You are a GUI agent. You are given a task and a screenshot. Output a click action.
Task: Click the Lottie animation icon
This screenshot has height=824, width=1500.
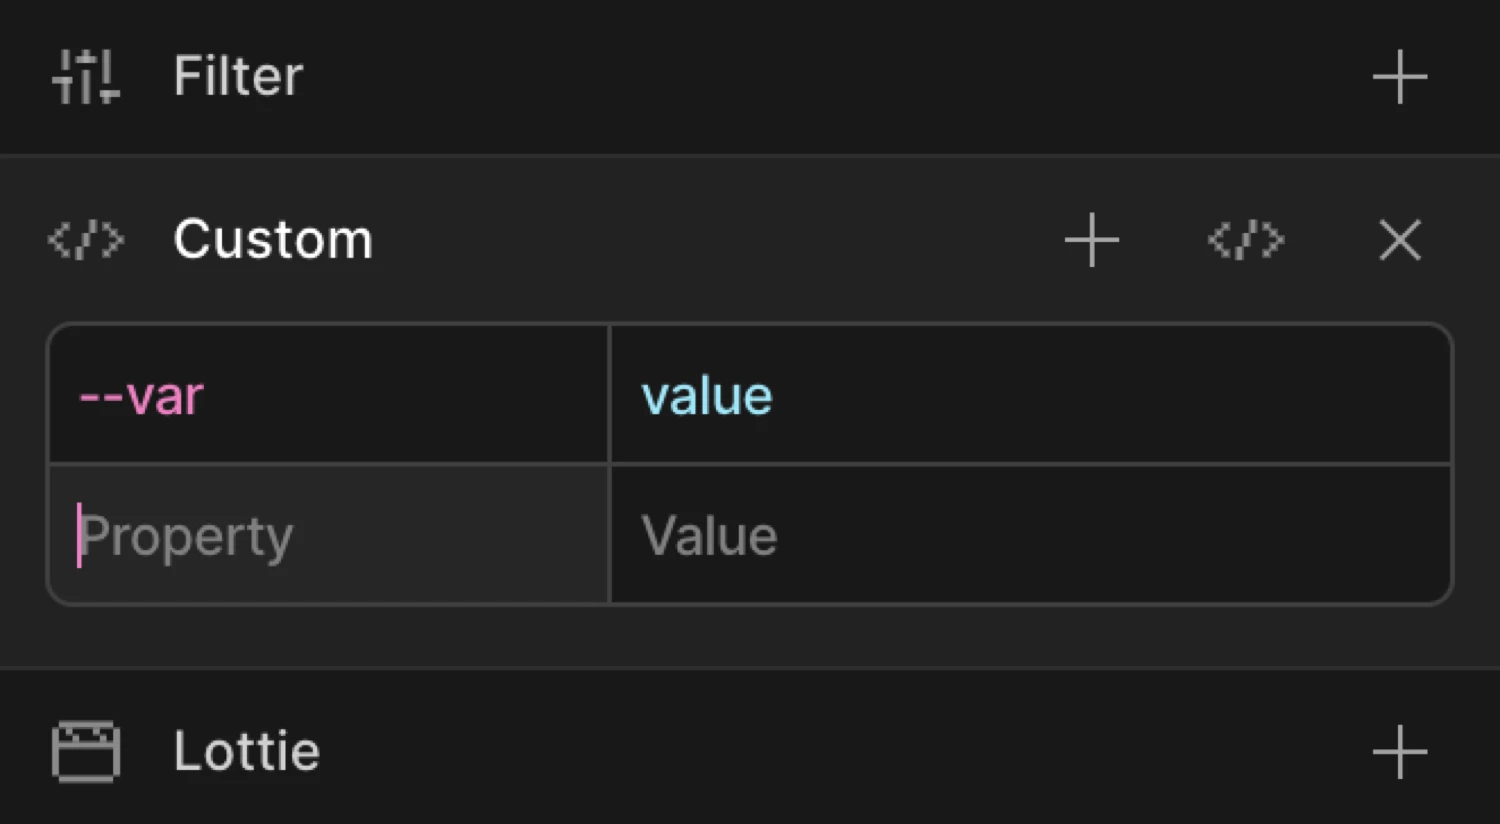click(x=85, y=751)
